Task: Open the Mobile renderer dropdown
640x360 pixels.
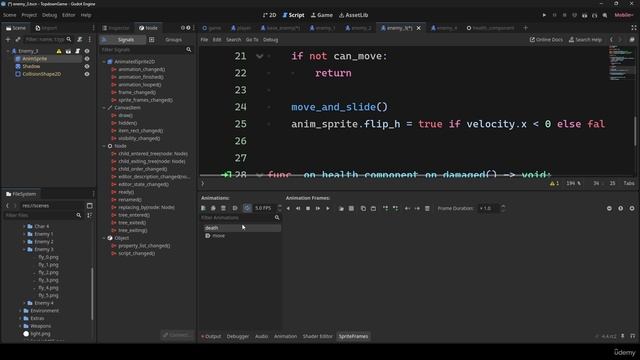Action: (x=624, y=15)
